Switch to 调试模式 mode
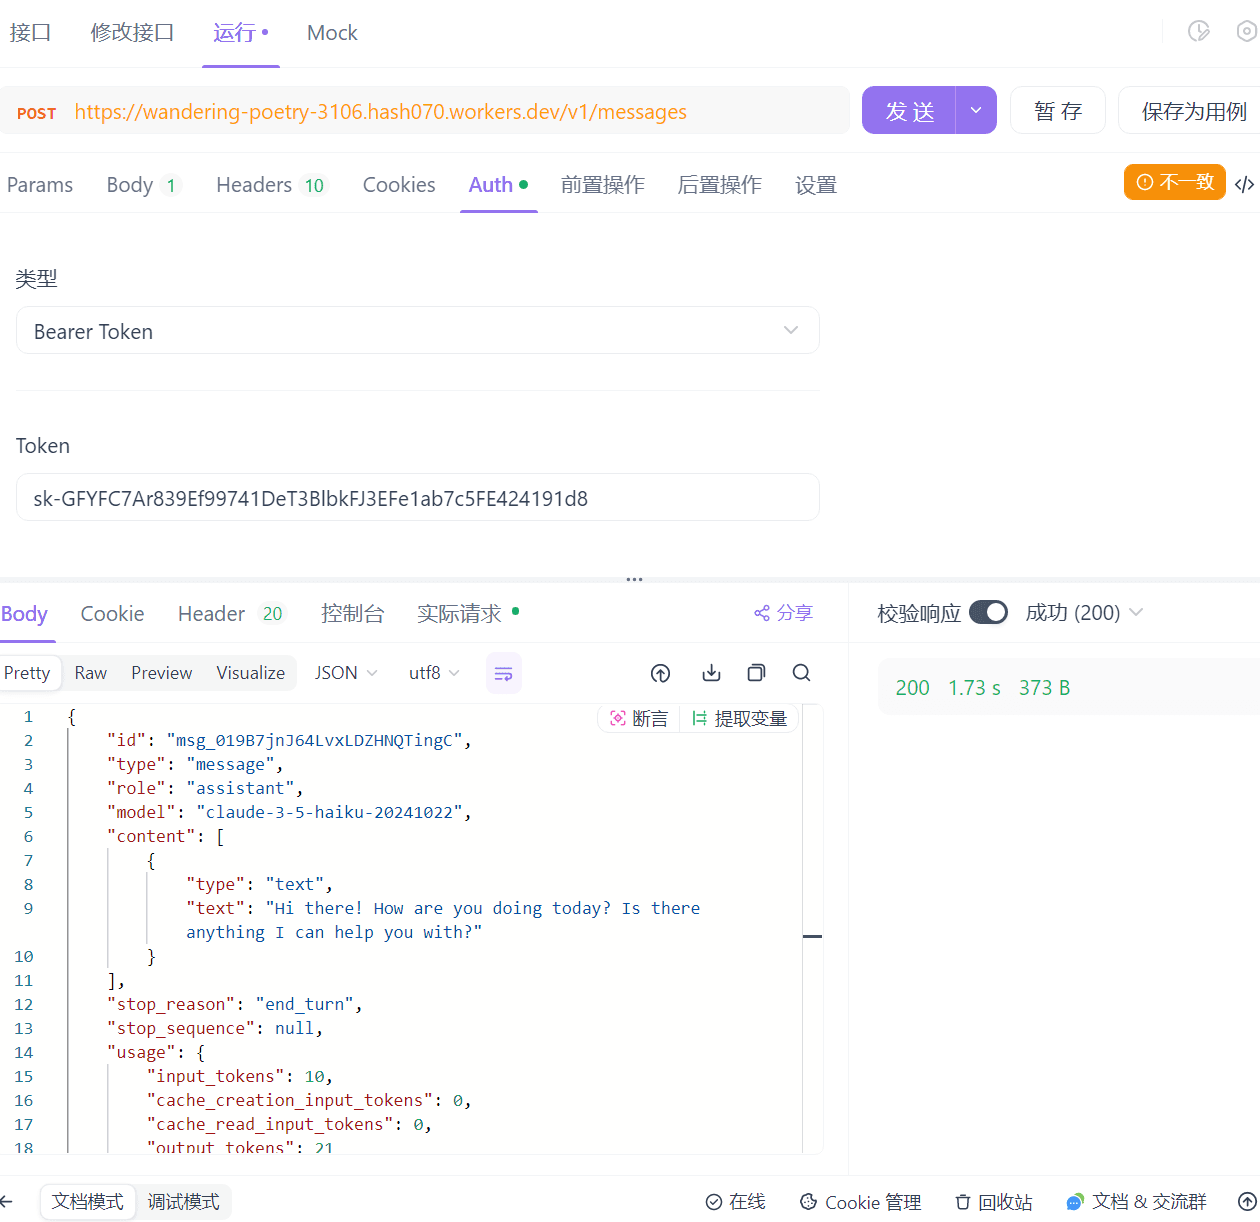Image resolution: width=1260 pixels, height=1222 pixels. click(183, 1201)
